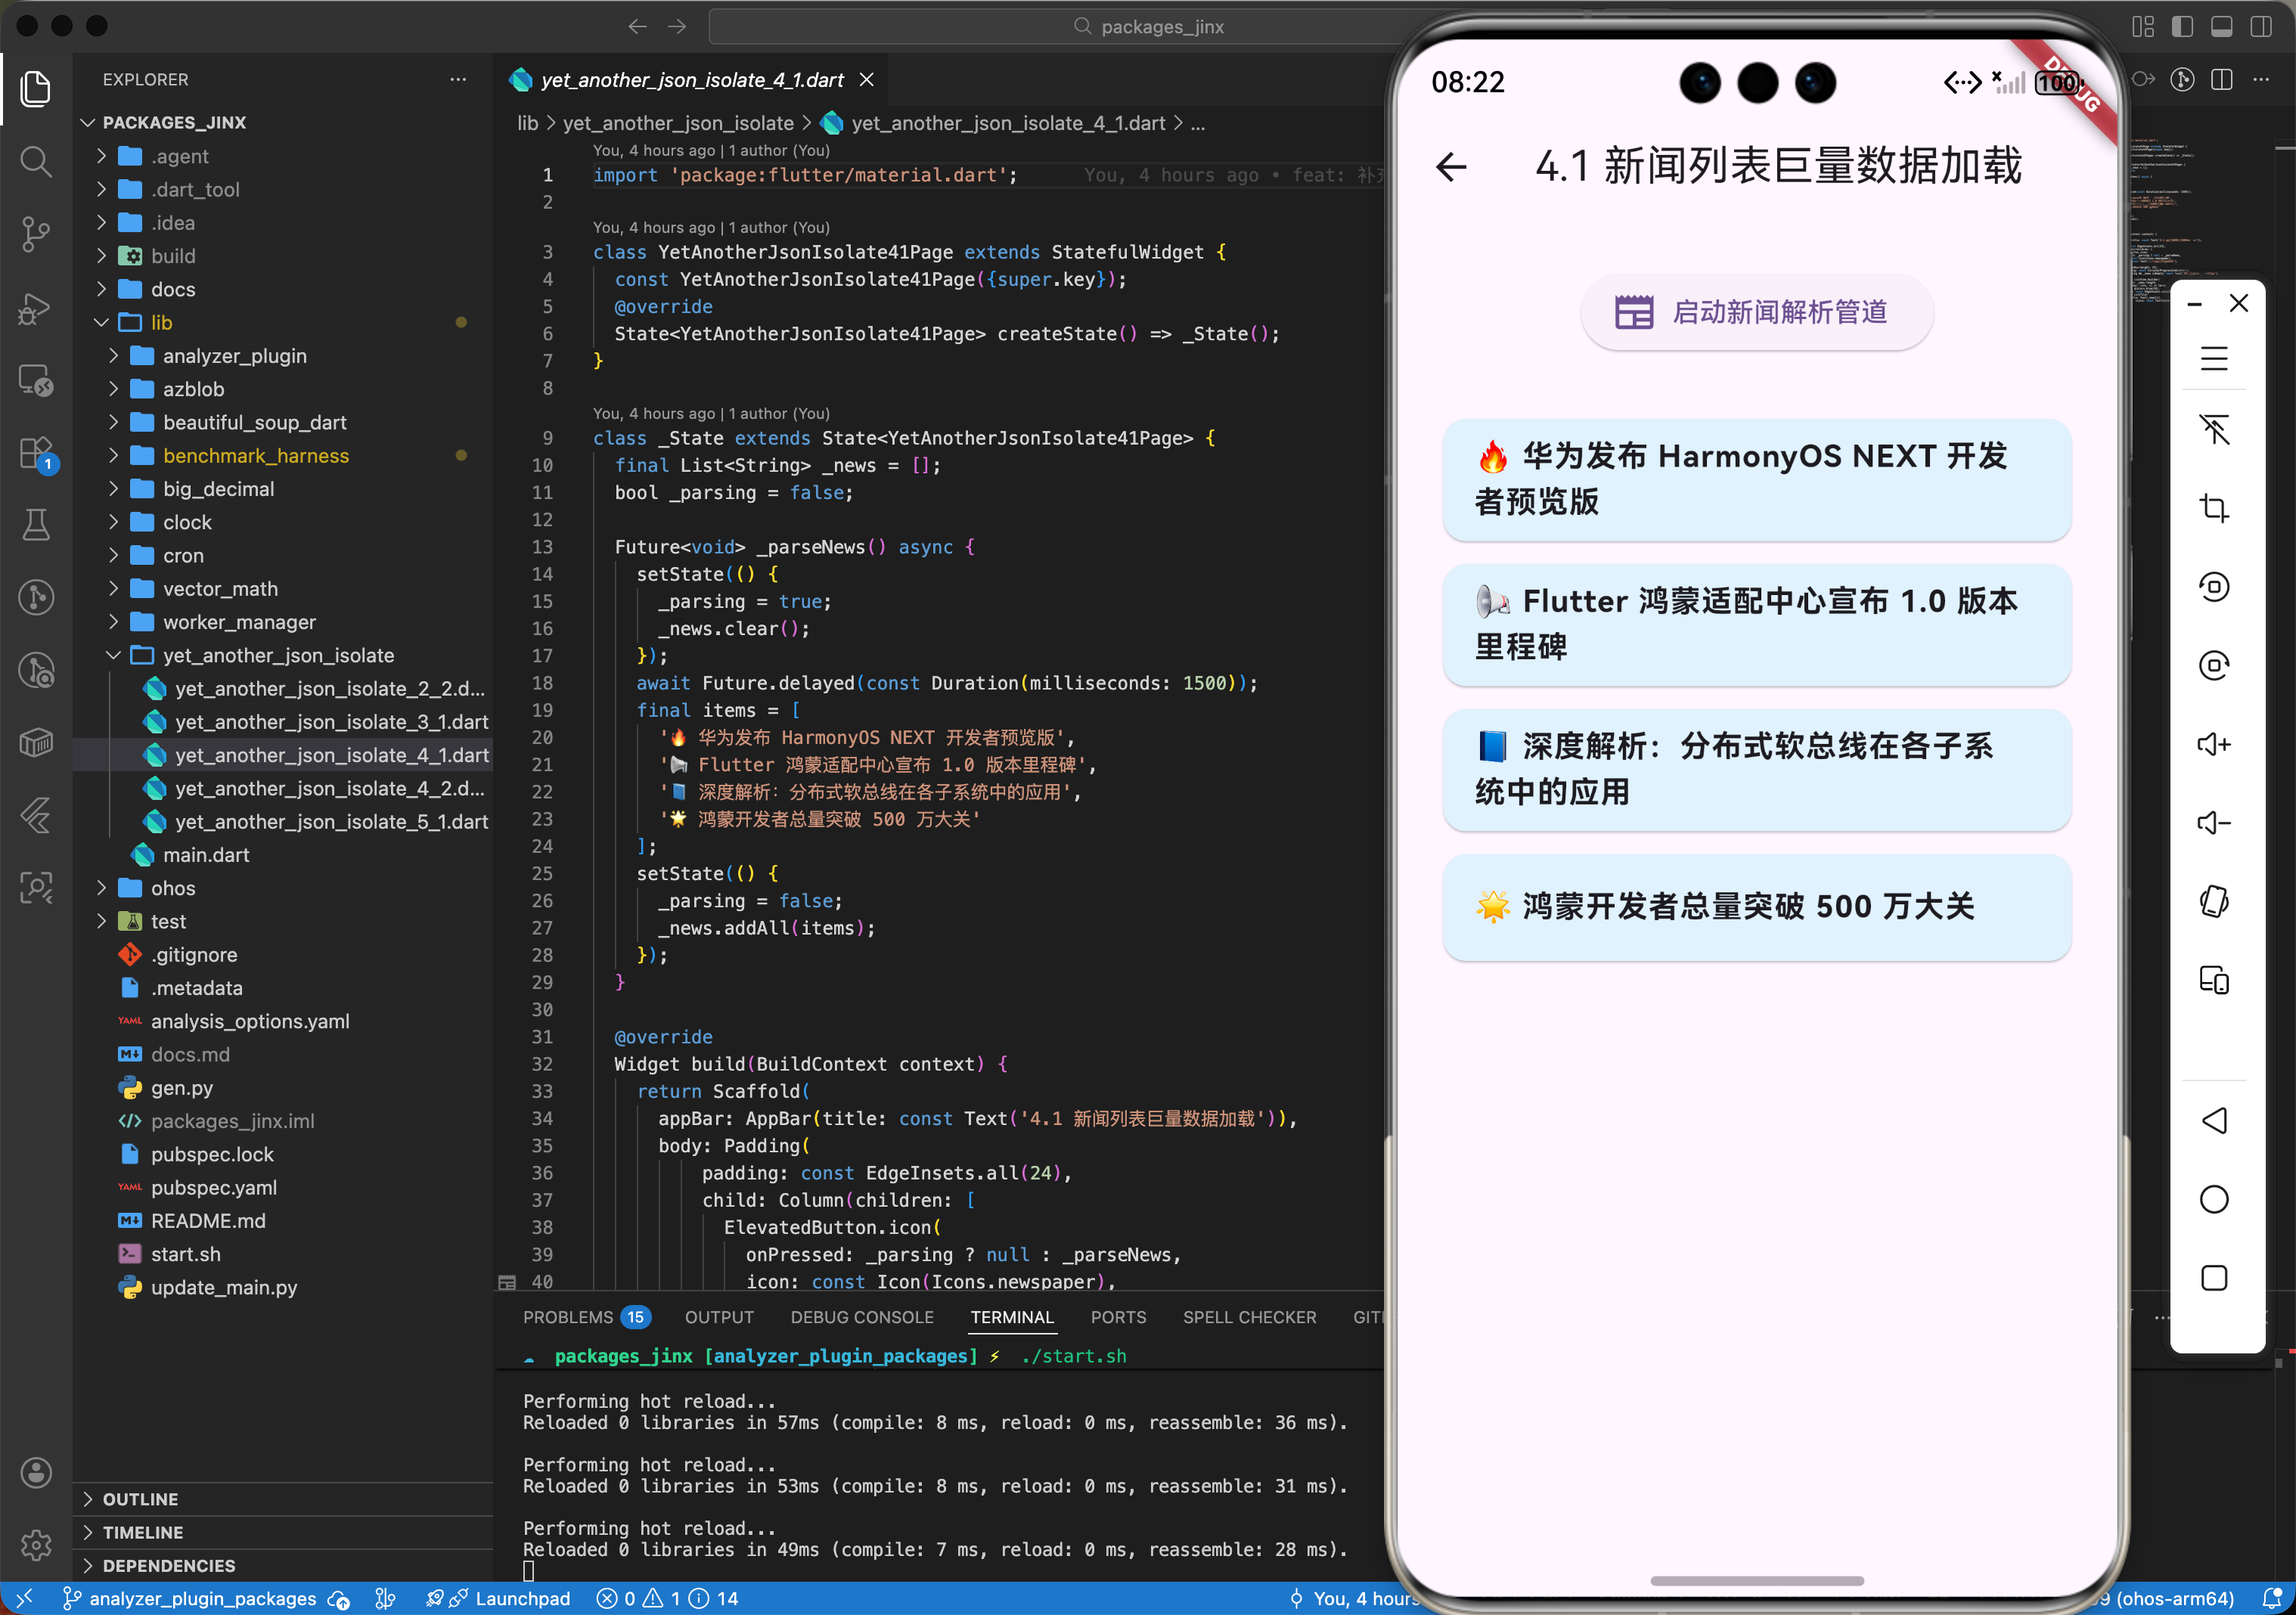
Task: Switch to the DEBUG CONSOLE tab
Action: pyautogui.click(x=861, y=1317)
